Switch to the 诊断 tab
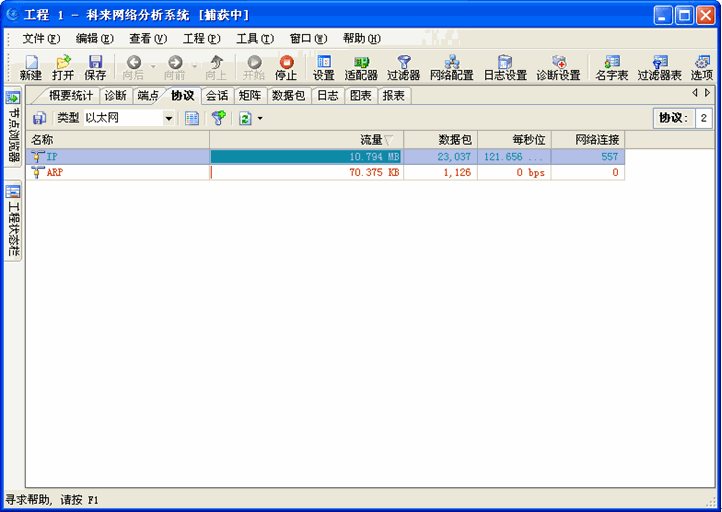Image resolution: width=722 pixels, height=512 pixels. click(115, 96)
